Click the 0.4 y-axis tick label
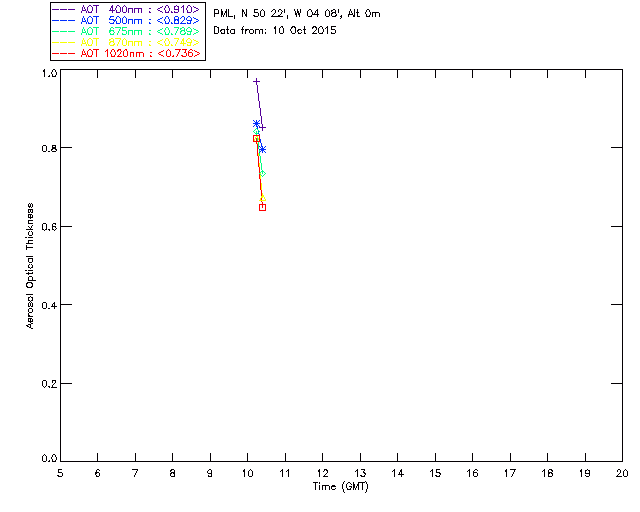This screenshot has height=512, width=640. pos(49,305)
